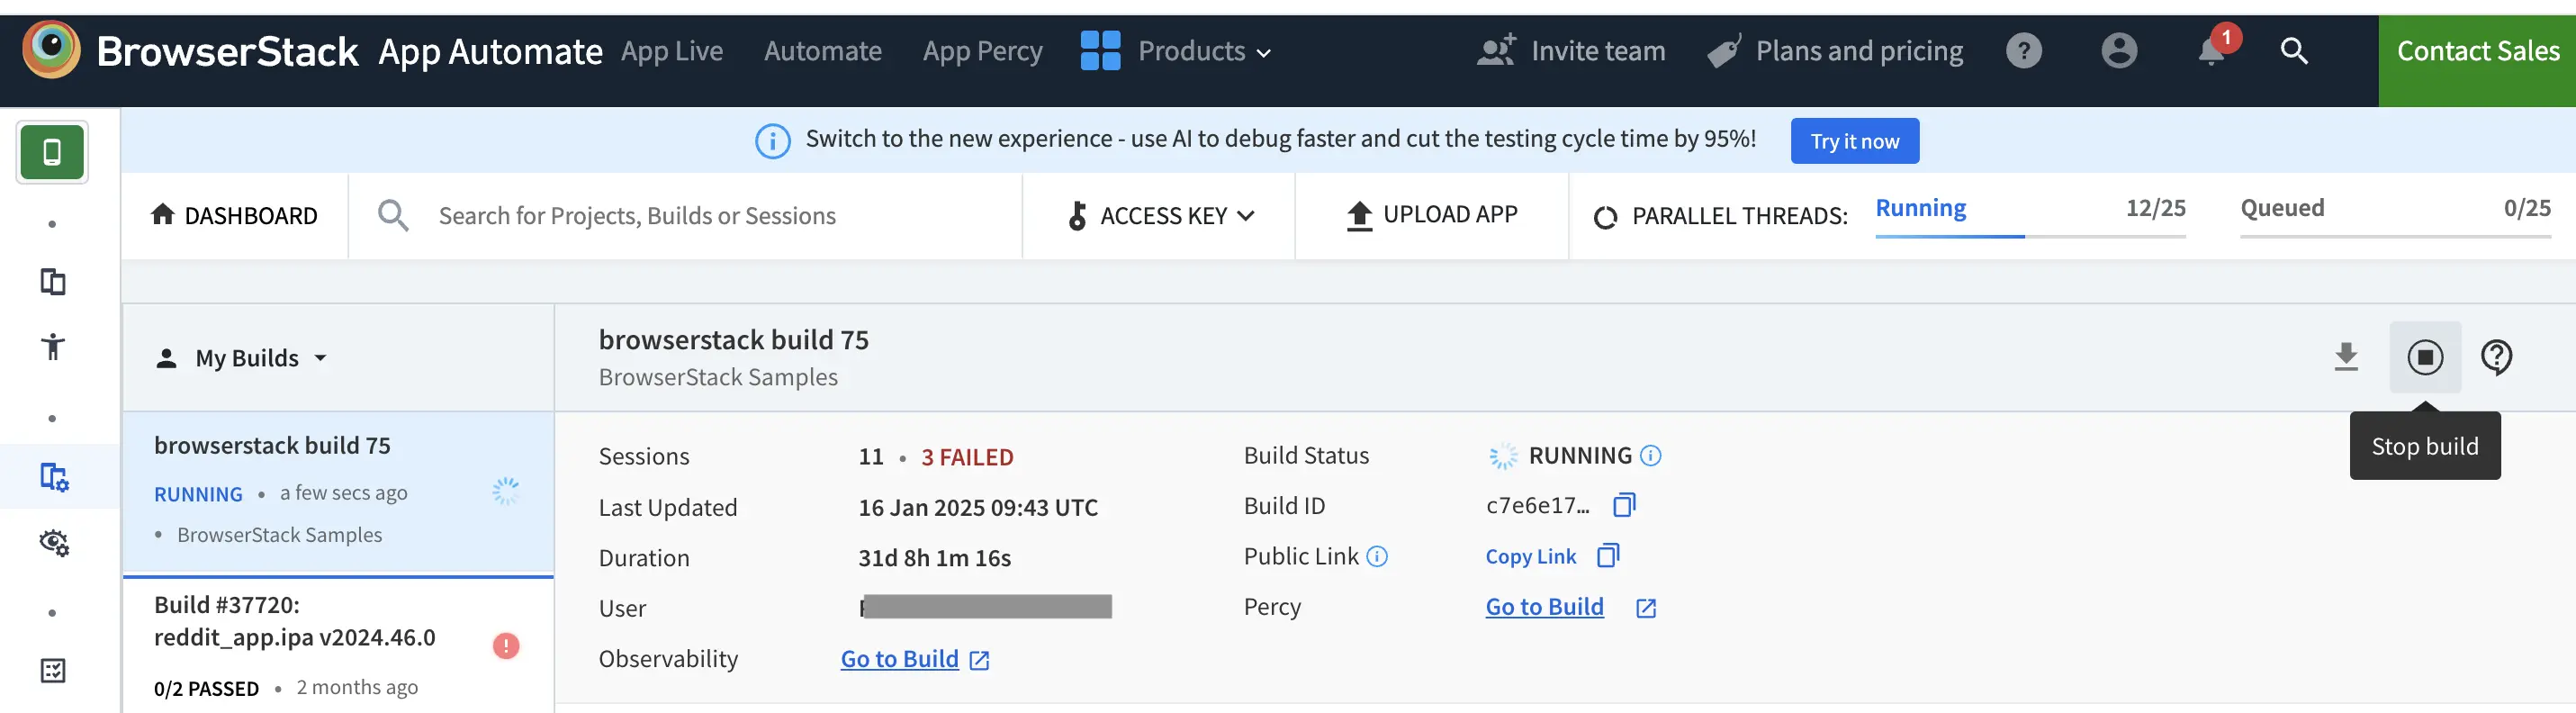Open the notifications bell

point(2211,51)
